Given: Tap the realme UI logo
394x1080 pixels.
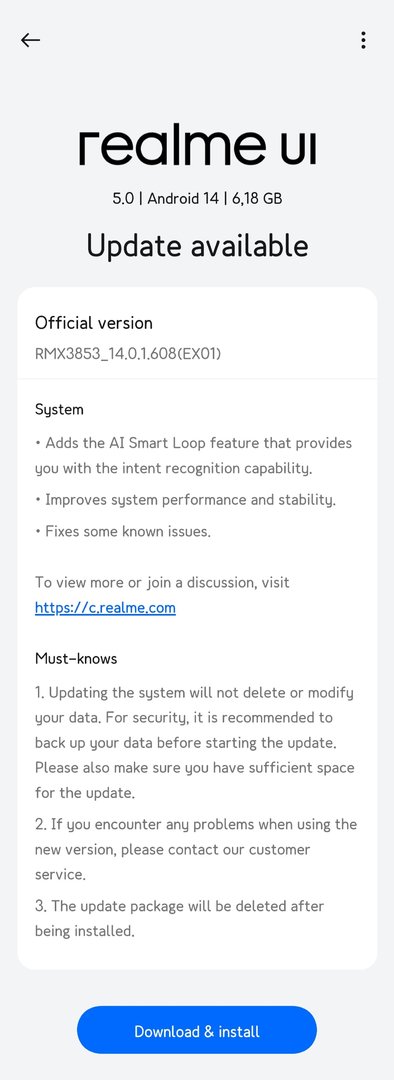Looking at the screenshot, I should pos(198,147).
